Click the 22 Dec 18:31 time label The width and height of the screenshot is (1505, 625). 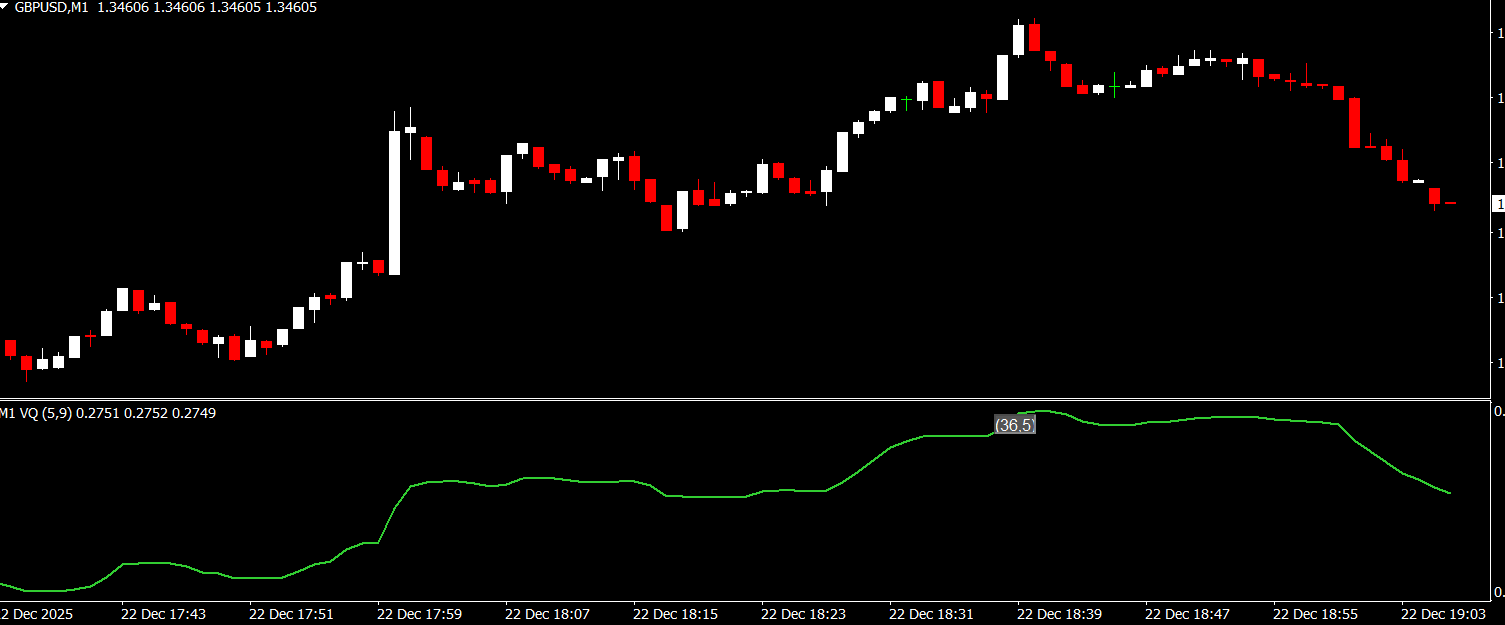pyautogui.click(x=931, y=613)
